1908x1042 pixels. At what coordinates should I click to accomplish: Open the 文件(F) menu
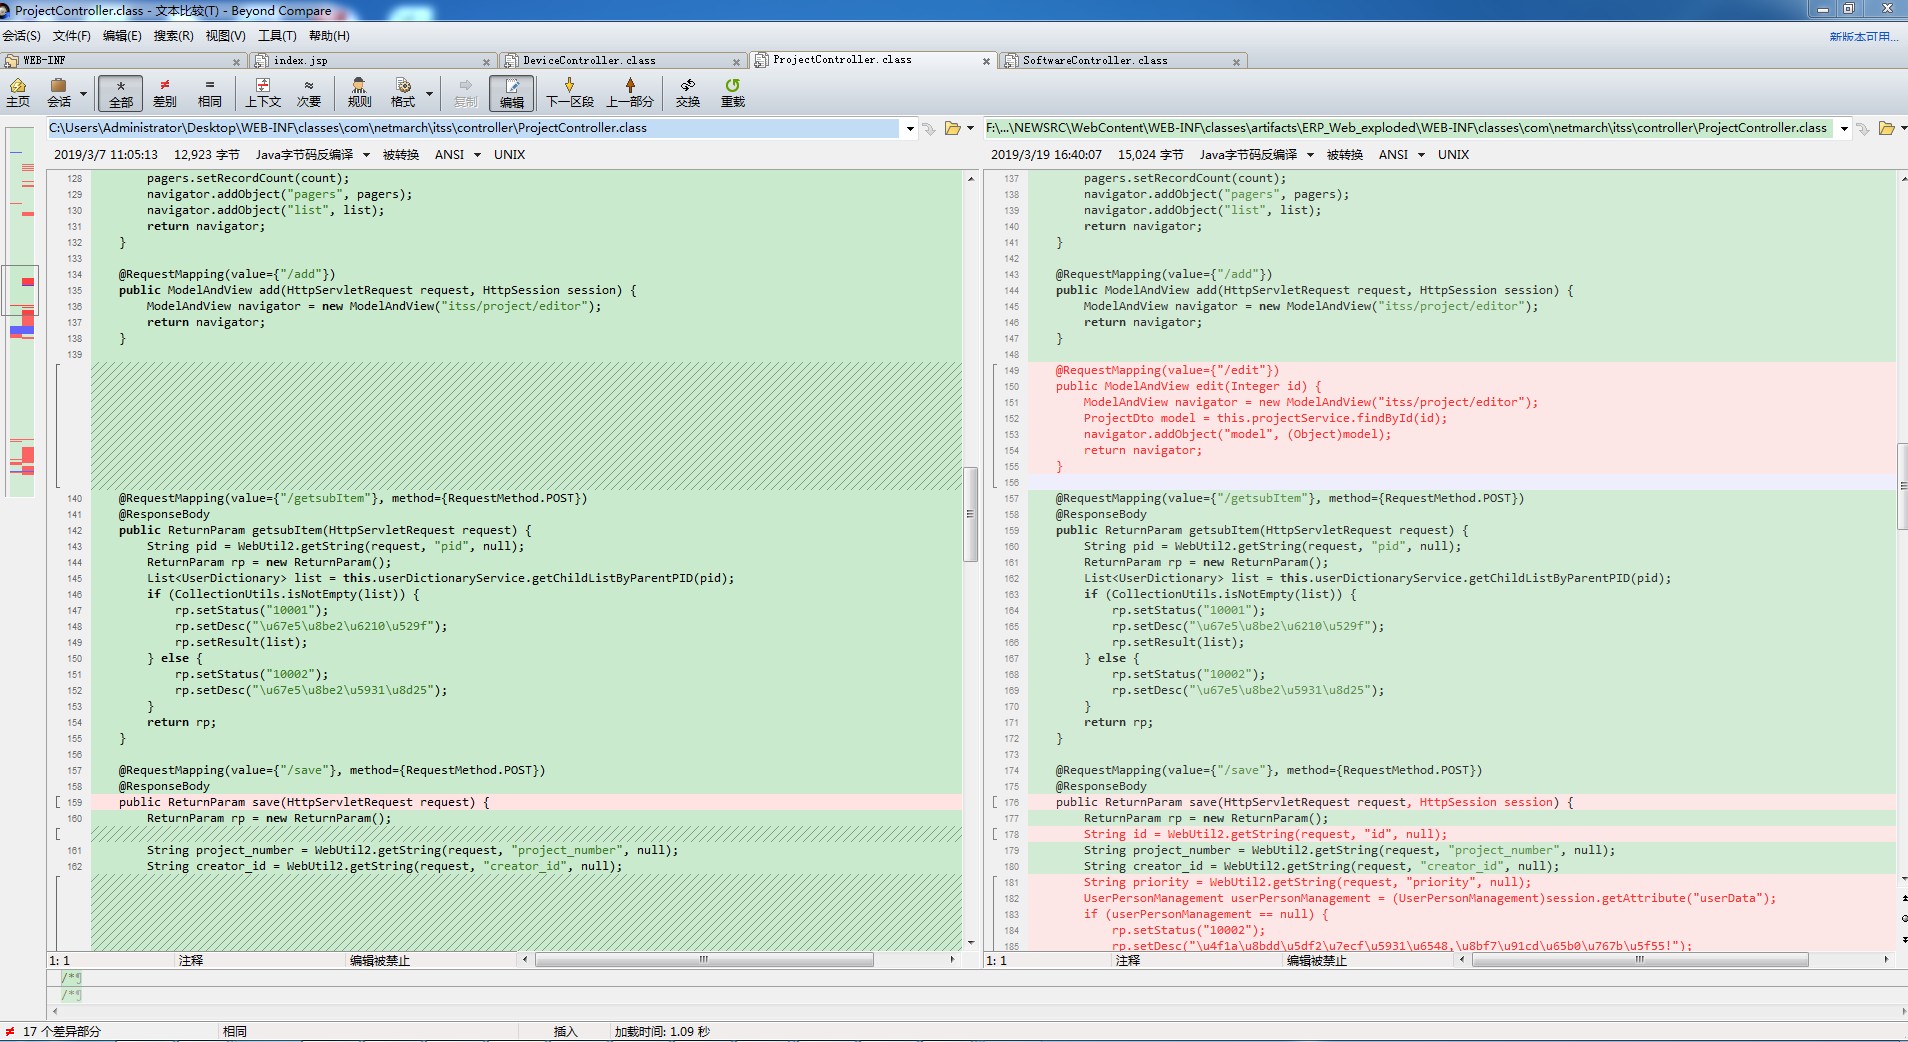(x=72, y=36)
